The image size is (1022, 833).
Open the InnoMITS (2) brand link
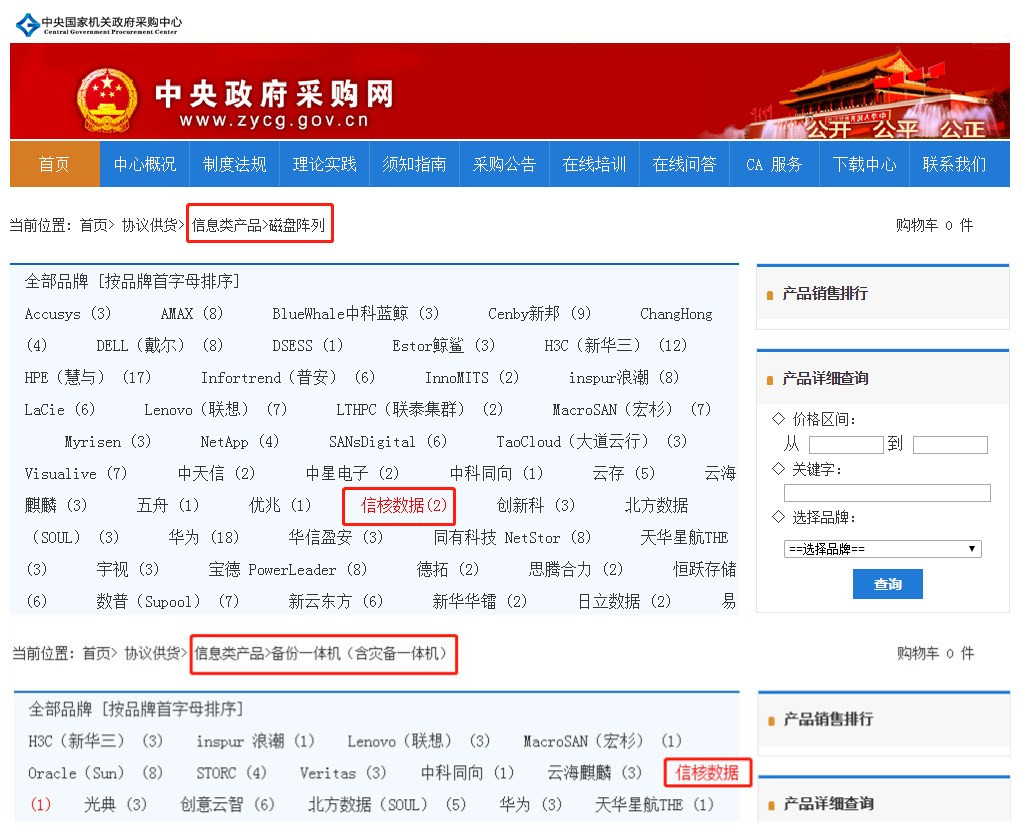(472, 377)
